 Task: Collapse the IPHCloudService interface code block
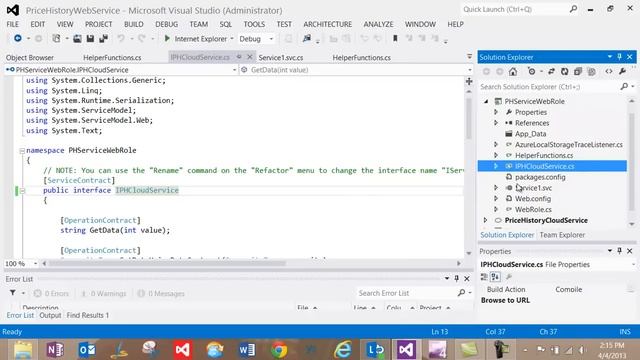tap(22, 191)
